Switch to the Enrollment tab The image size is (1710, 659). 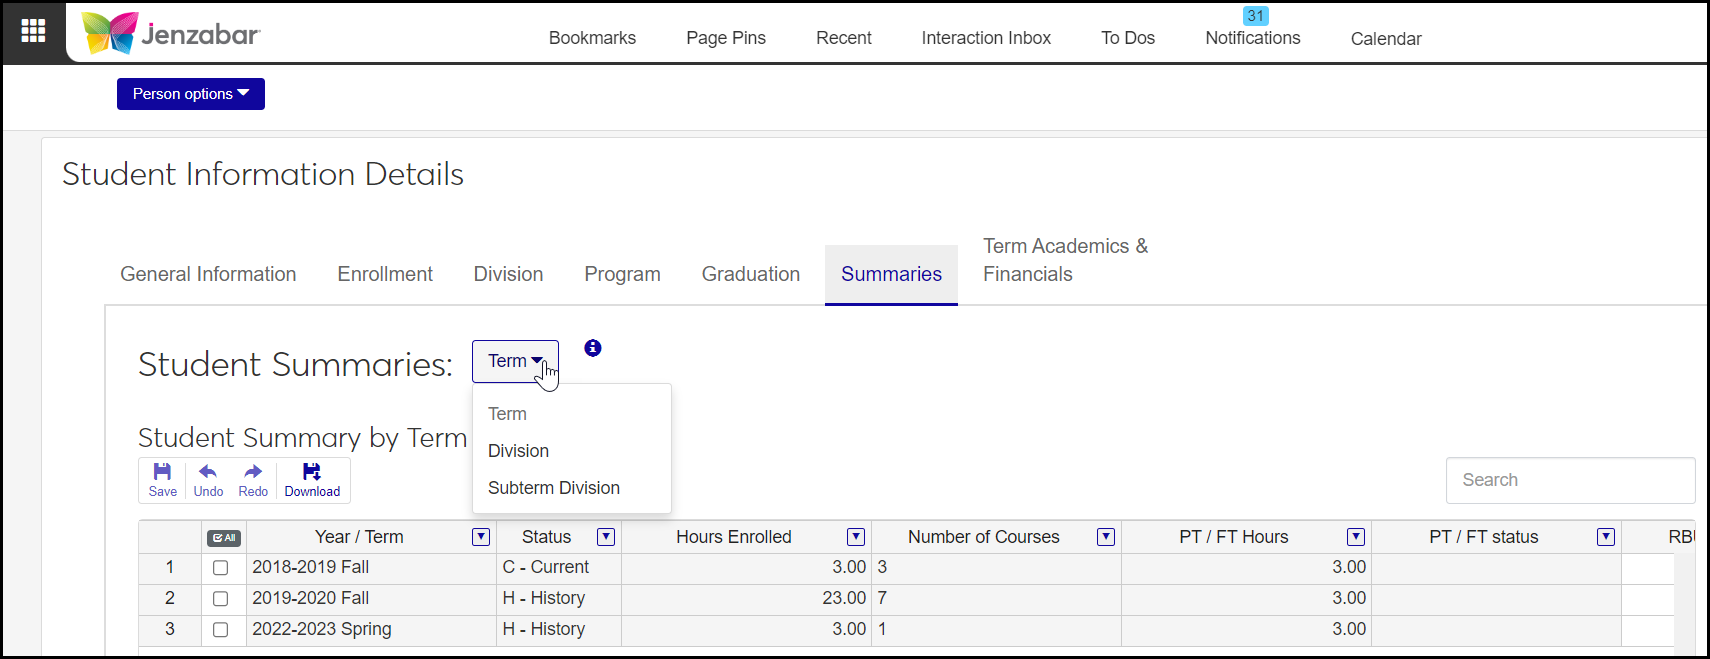(385, 274)
